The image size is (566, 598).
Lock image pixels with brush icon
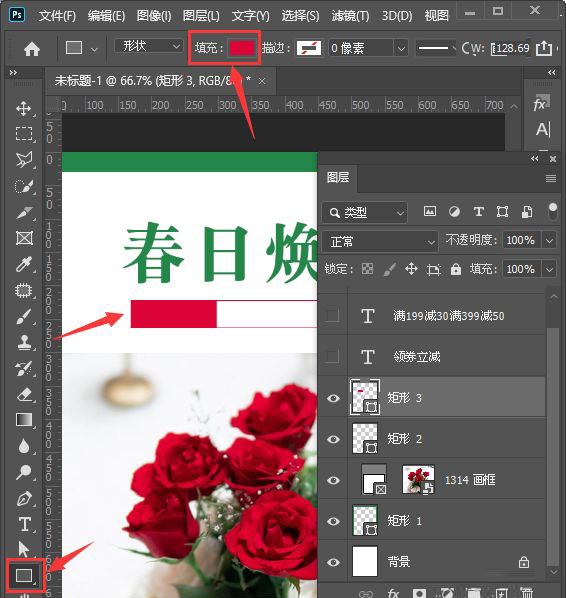pyautogui.click(x=389, y=269)
